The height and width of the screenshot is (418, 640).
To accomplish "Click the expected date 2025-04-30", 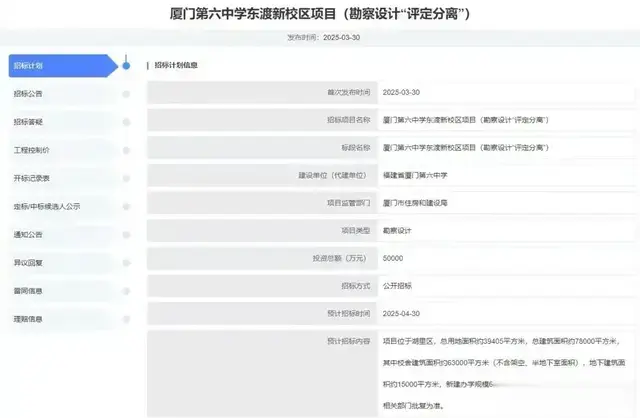I will [x=401, y=314].
